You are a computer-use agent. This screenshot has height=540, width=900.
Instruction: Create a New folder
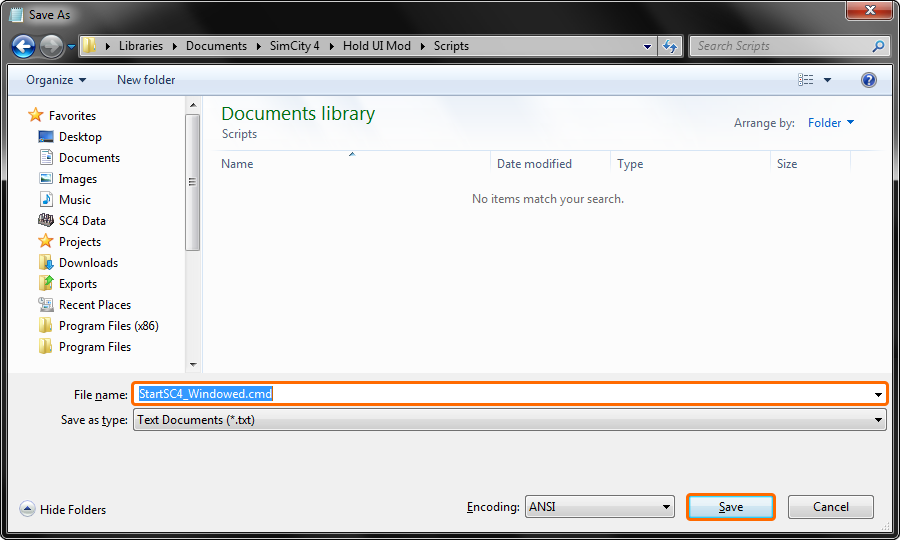(x=146, y=80)
